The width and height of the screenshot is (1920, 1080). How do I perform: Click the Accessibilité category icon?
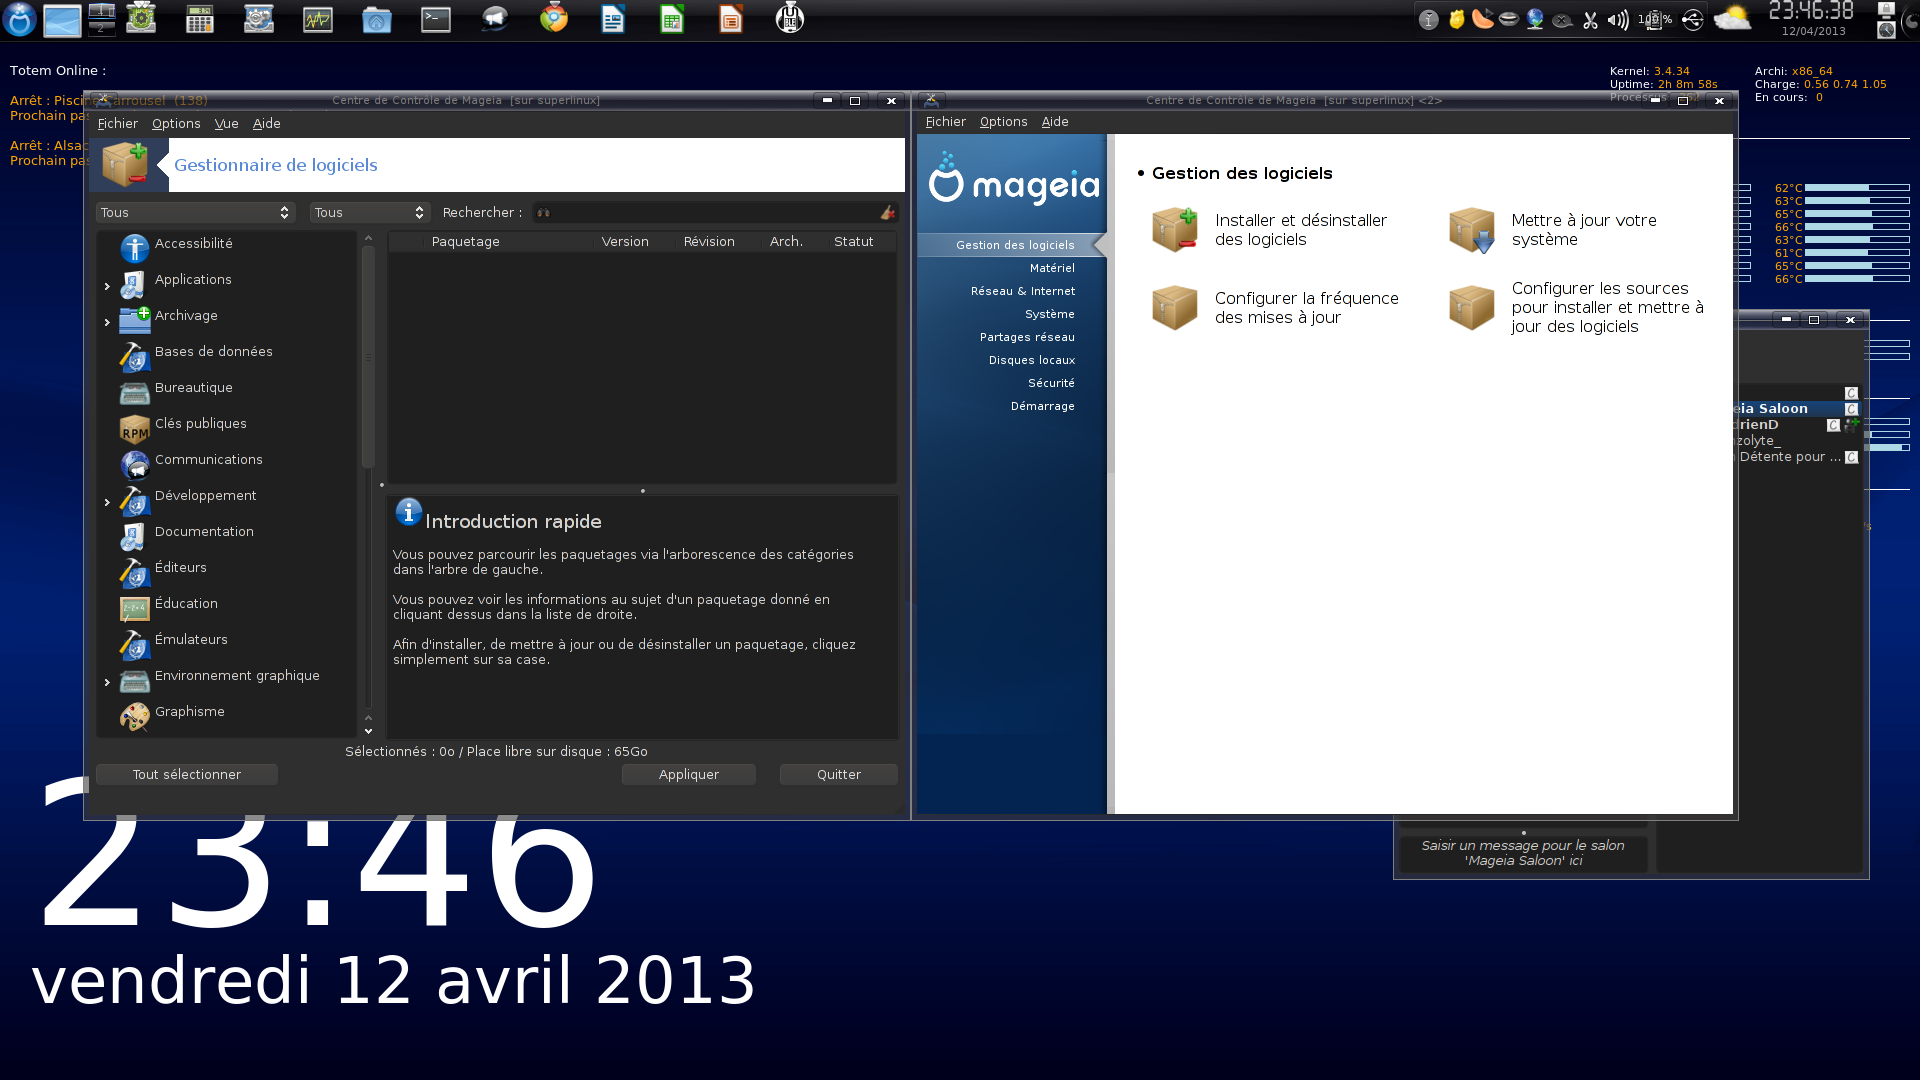coord(135,248)
